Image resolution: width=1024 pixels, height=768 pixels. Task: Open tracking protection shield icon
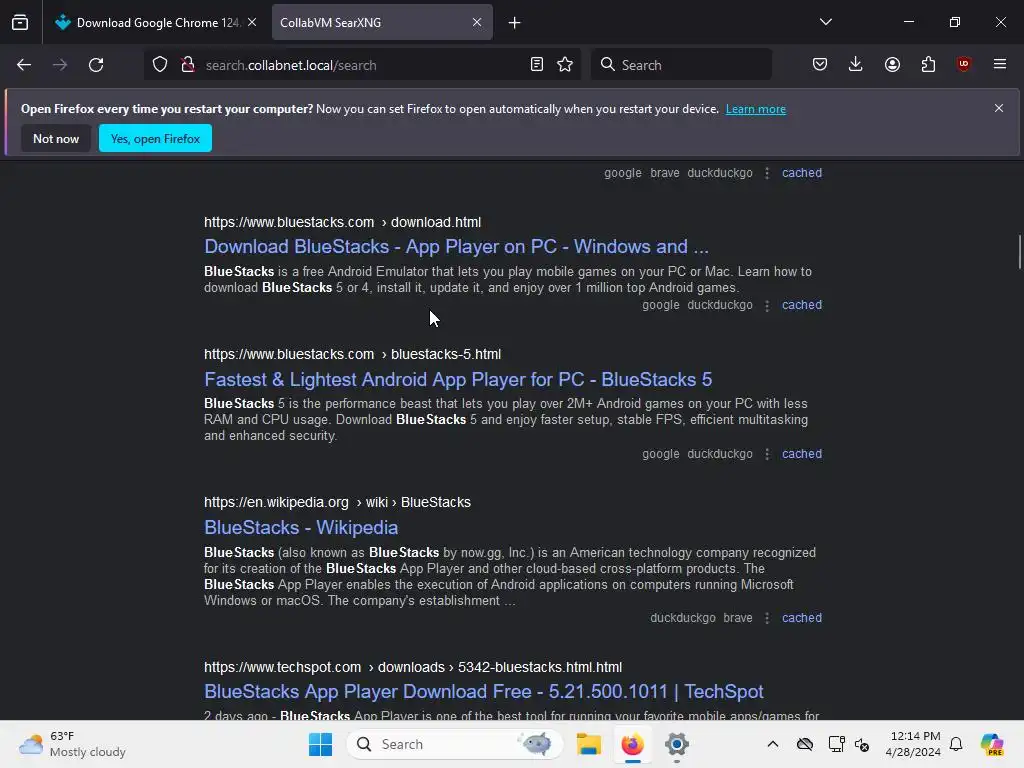160,65
